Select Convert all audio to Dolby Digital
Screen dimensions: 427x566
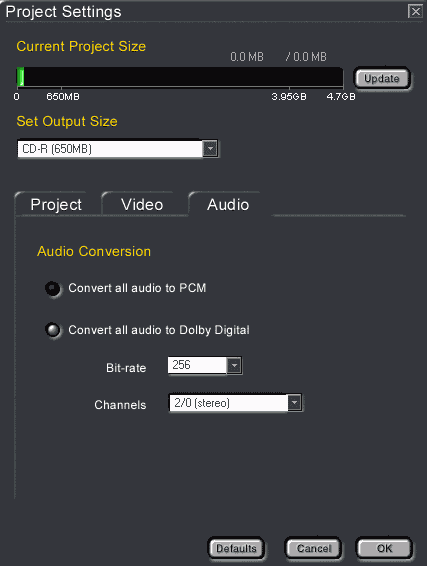[53, 330]
